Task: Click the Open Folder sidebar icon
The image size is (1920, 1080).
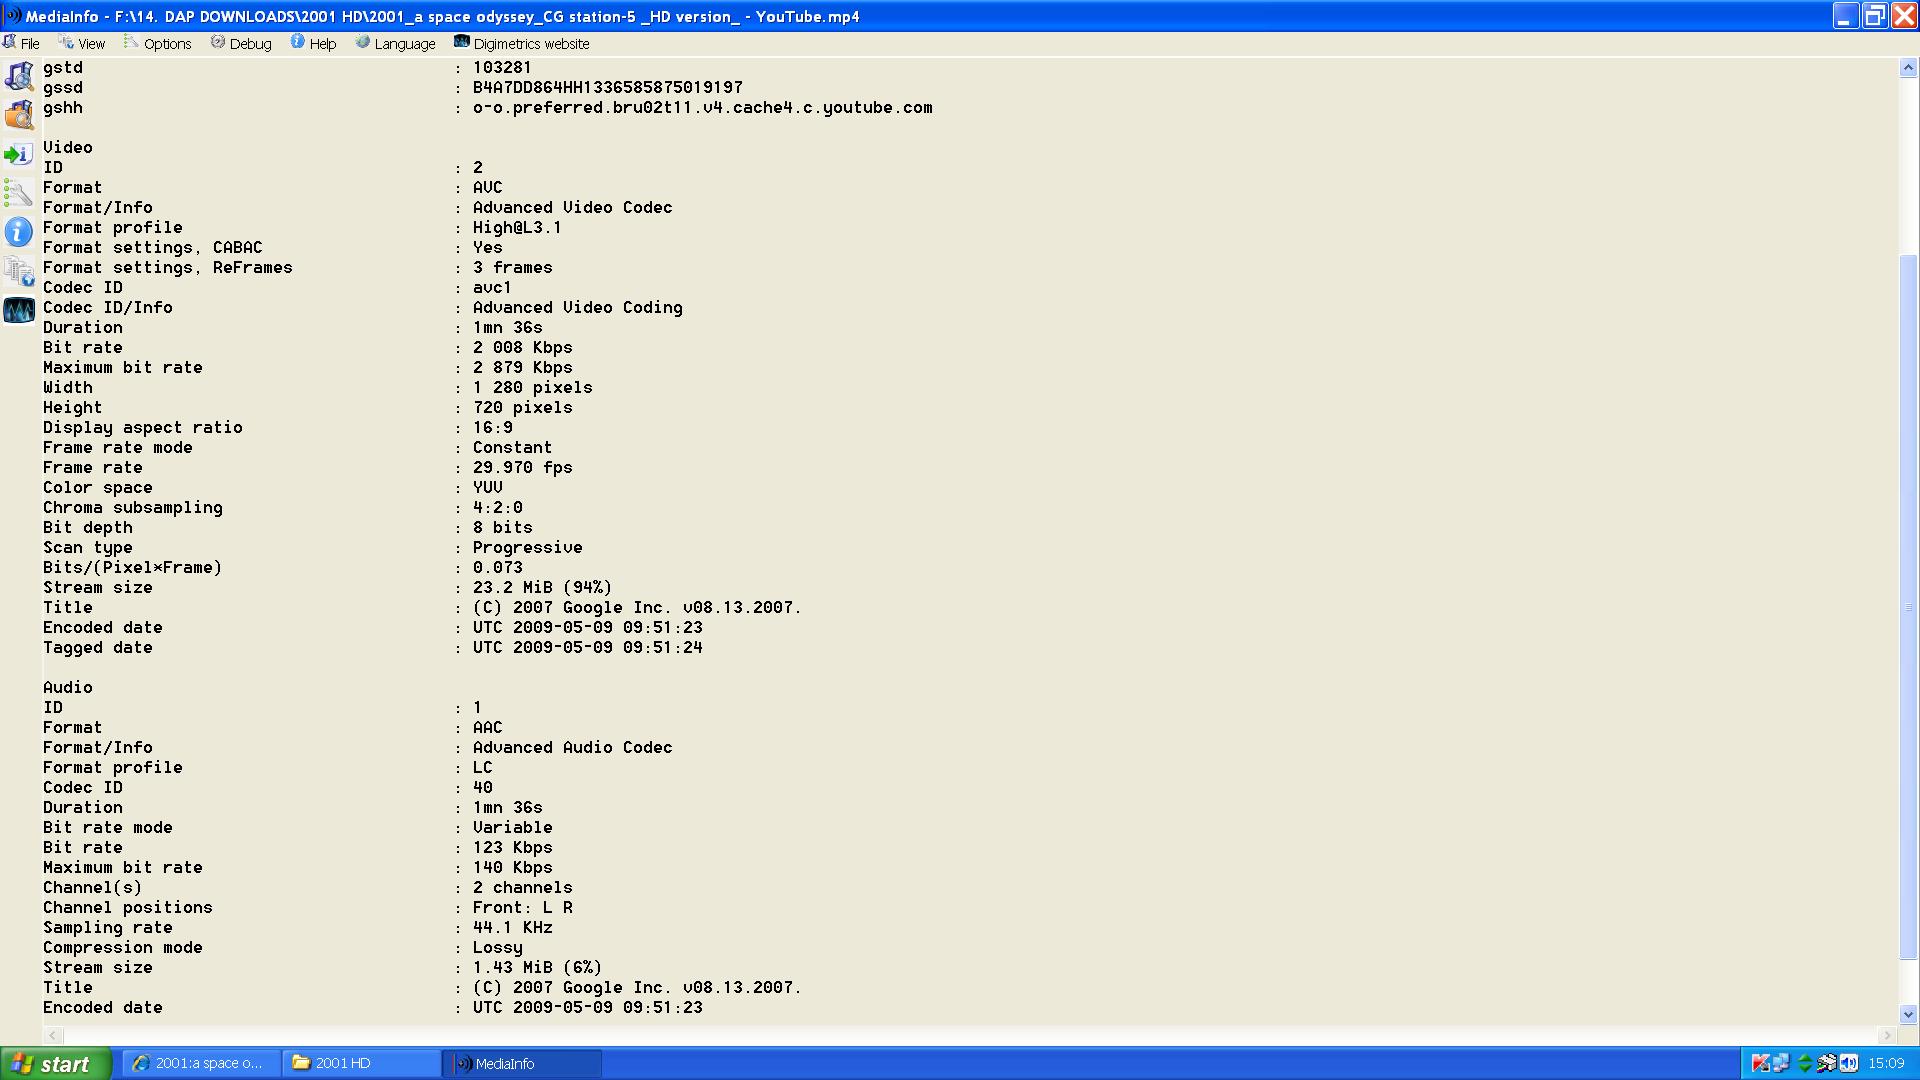Action: (x=19, y=115)
